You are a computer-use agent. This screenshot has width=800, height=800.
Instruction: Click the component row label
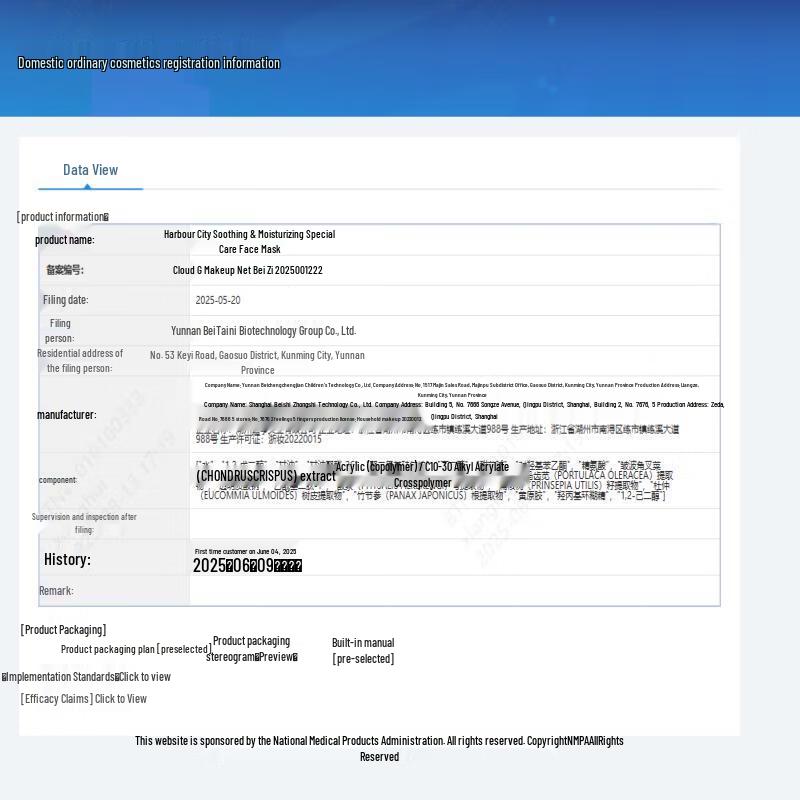coord(58,480)
